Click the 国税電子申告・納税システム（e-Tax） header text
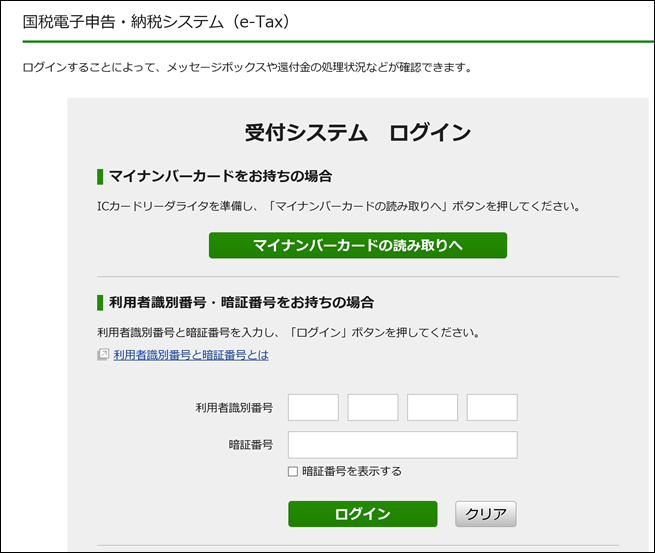This screenshot has height=553, width=655. click(x=156, y=22)
